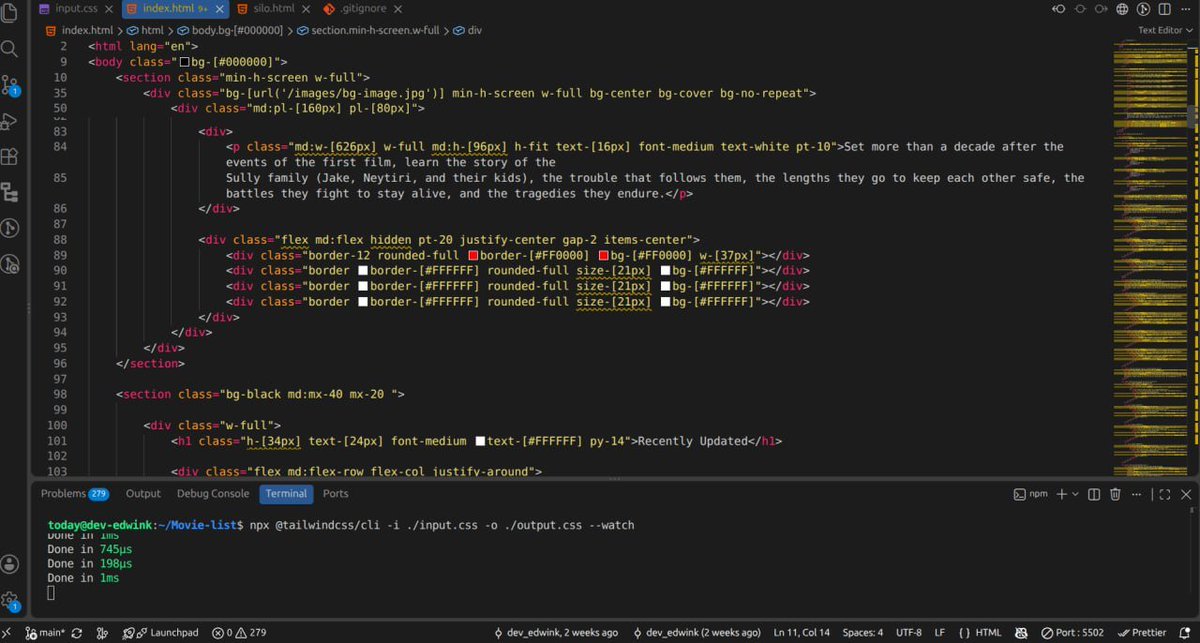Viewport: 1200px width, 643px height.
Task: Open Run and Debug view
Action: coord(10,121)
